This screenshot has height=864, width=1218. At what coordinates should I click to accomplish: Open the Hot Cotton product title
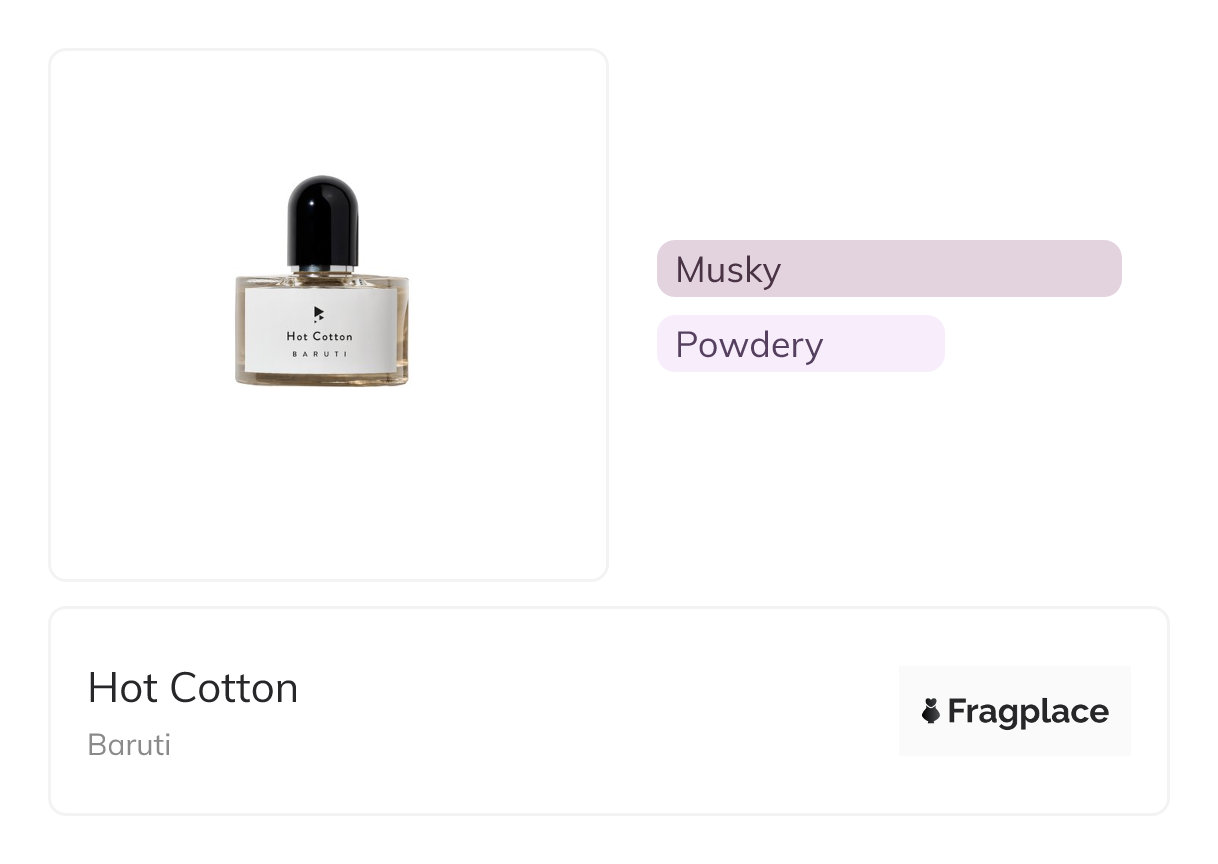point(193,688)
